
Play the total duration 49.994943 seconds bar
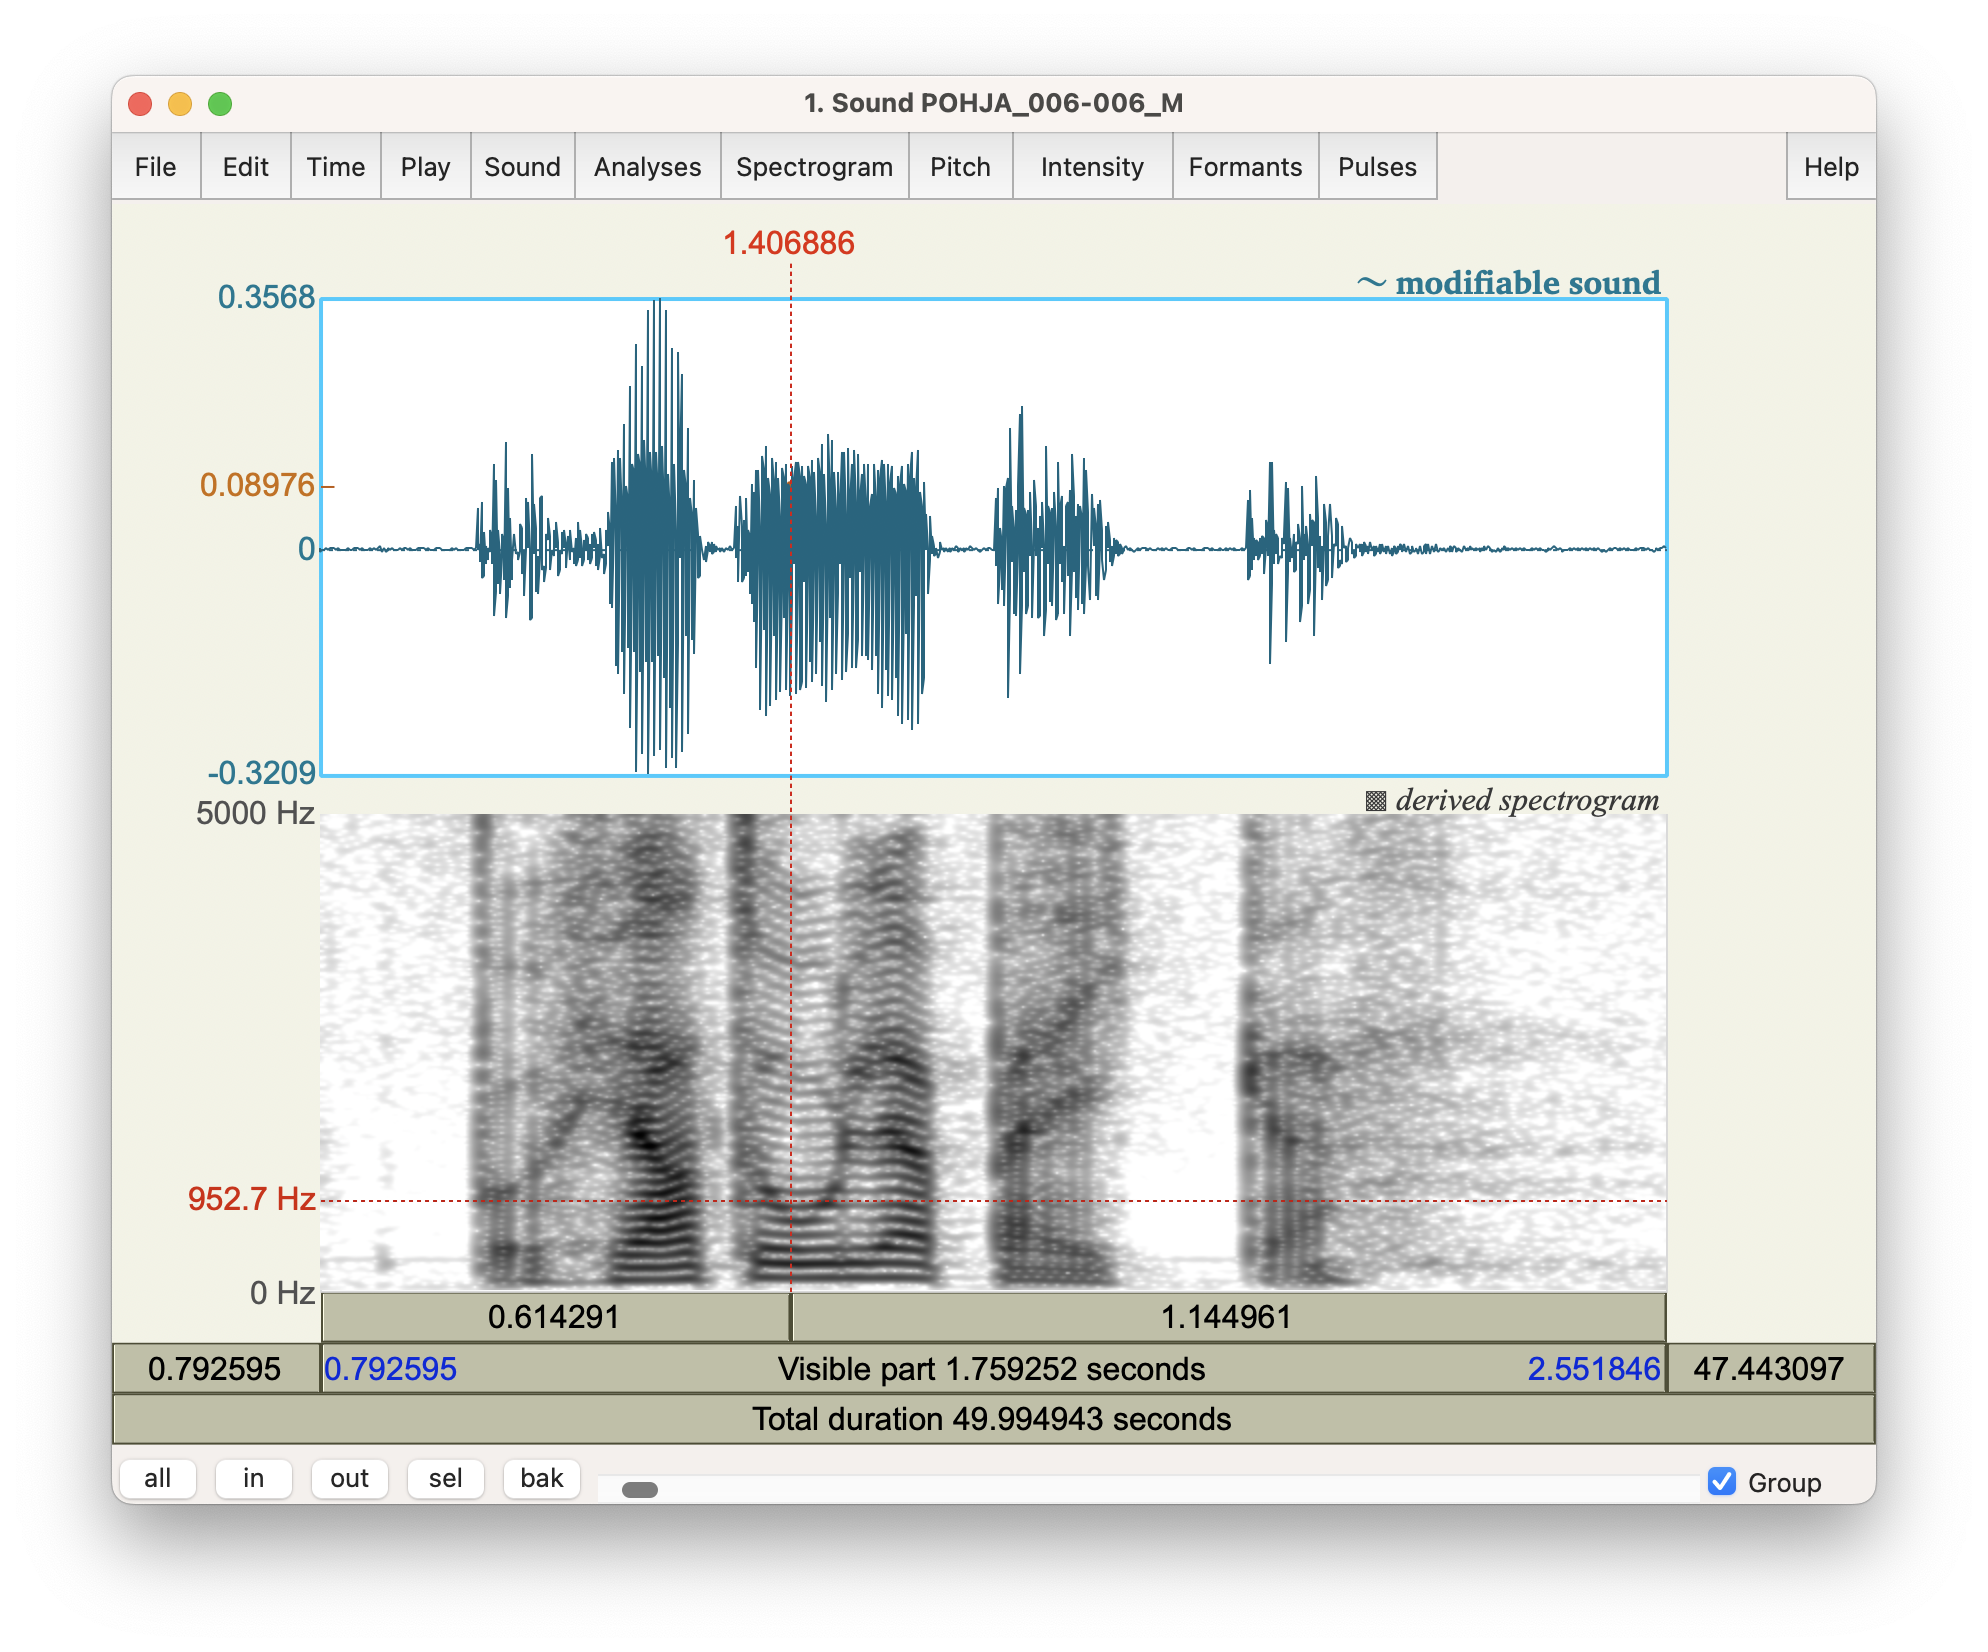point(993,1419)
